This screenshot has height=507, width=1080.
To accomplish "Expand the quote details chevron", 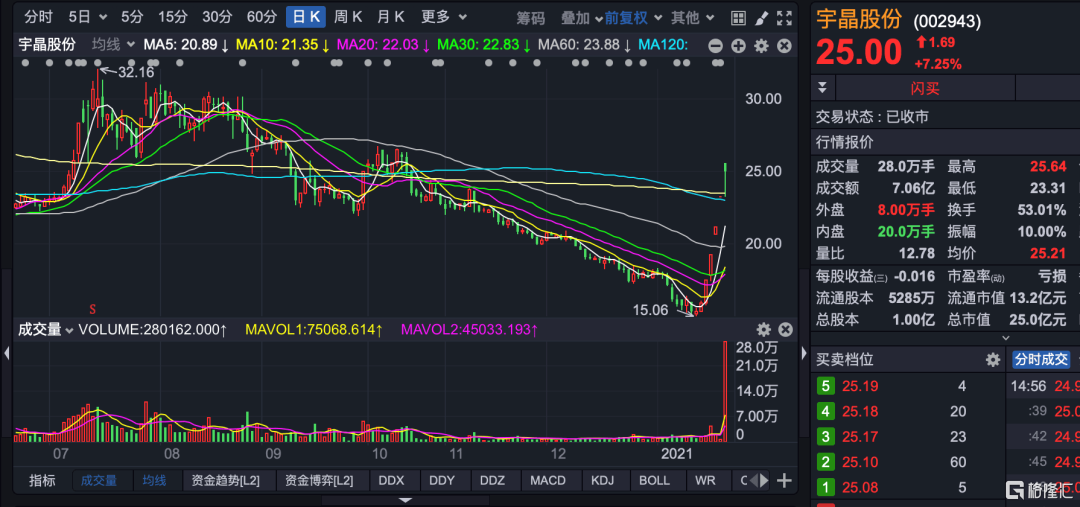I will click(1006, 338).
